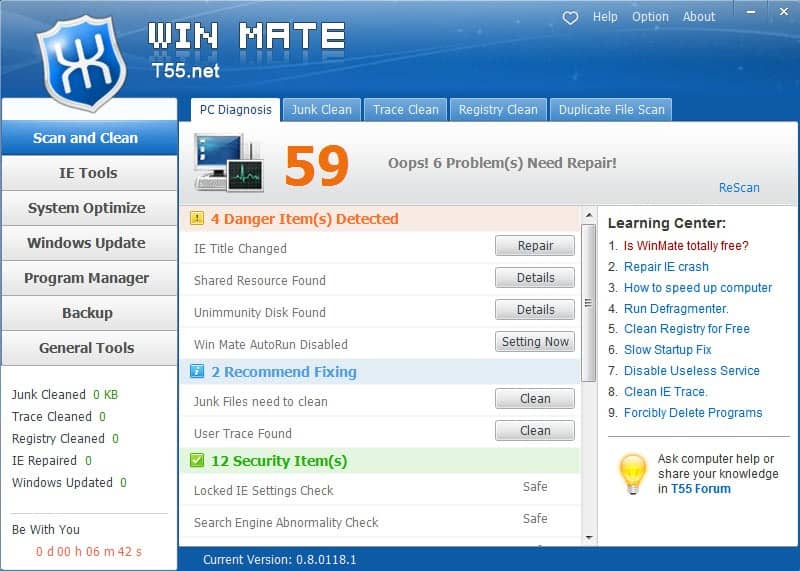
Task: Open IE Tools in sidebar
Action: (89, 173)
